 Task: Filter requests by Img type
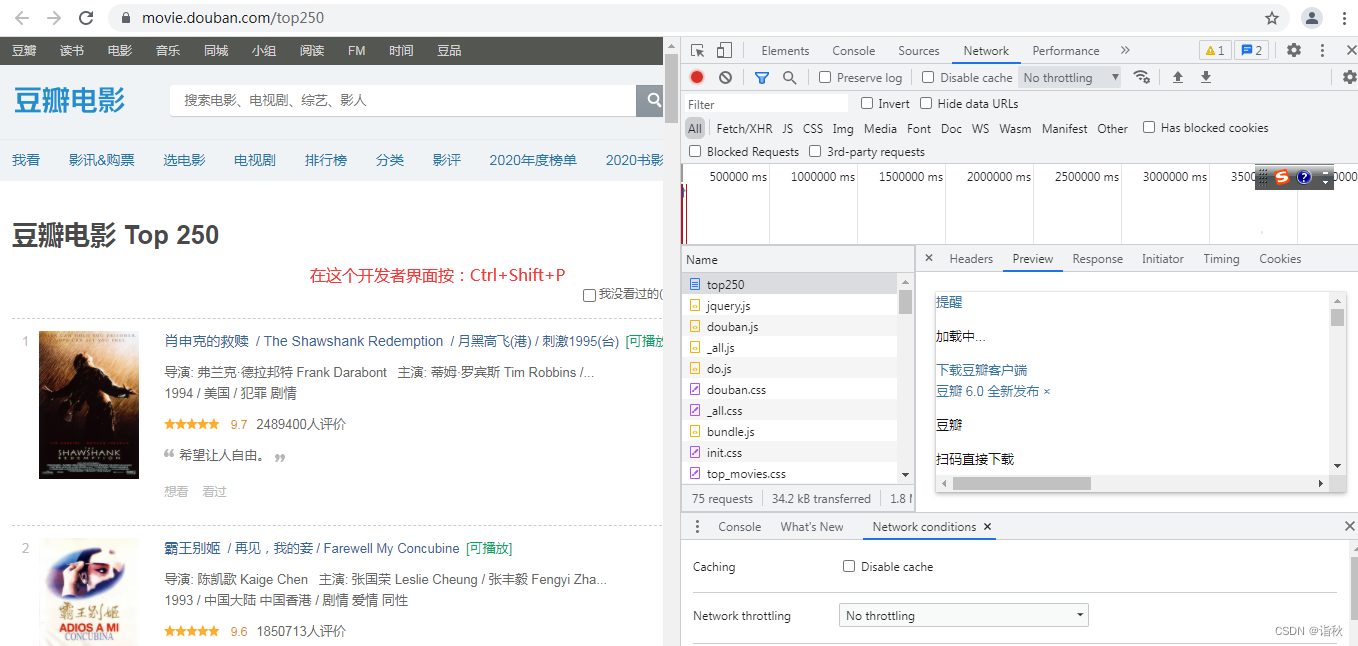[843, 128]
